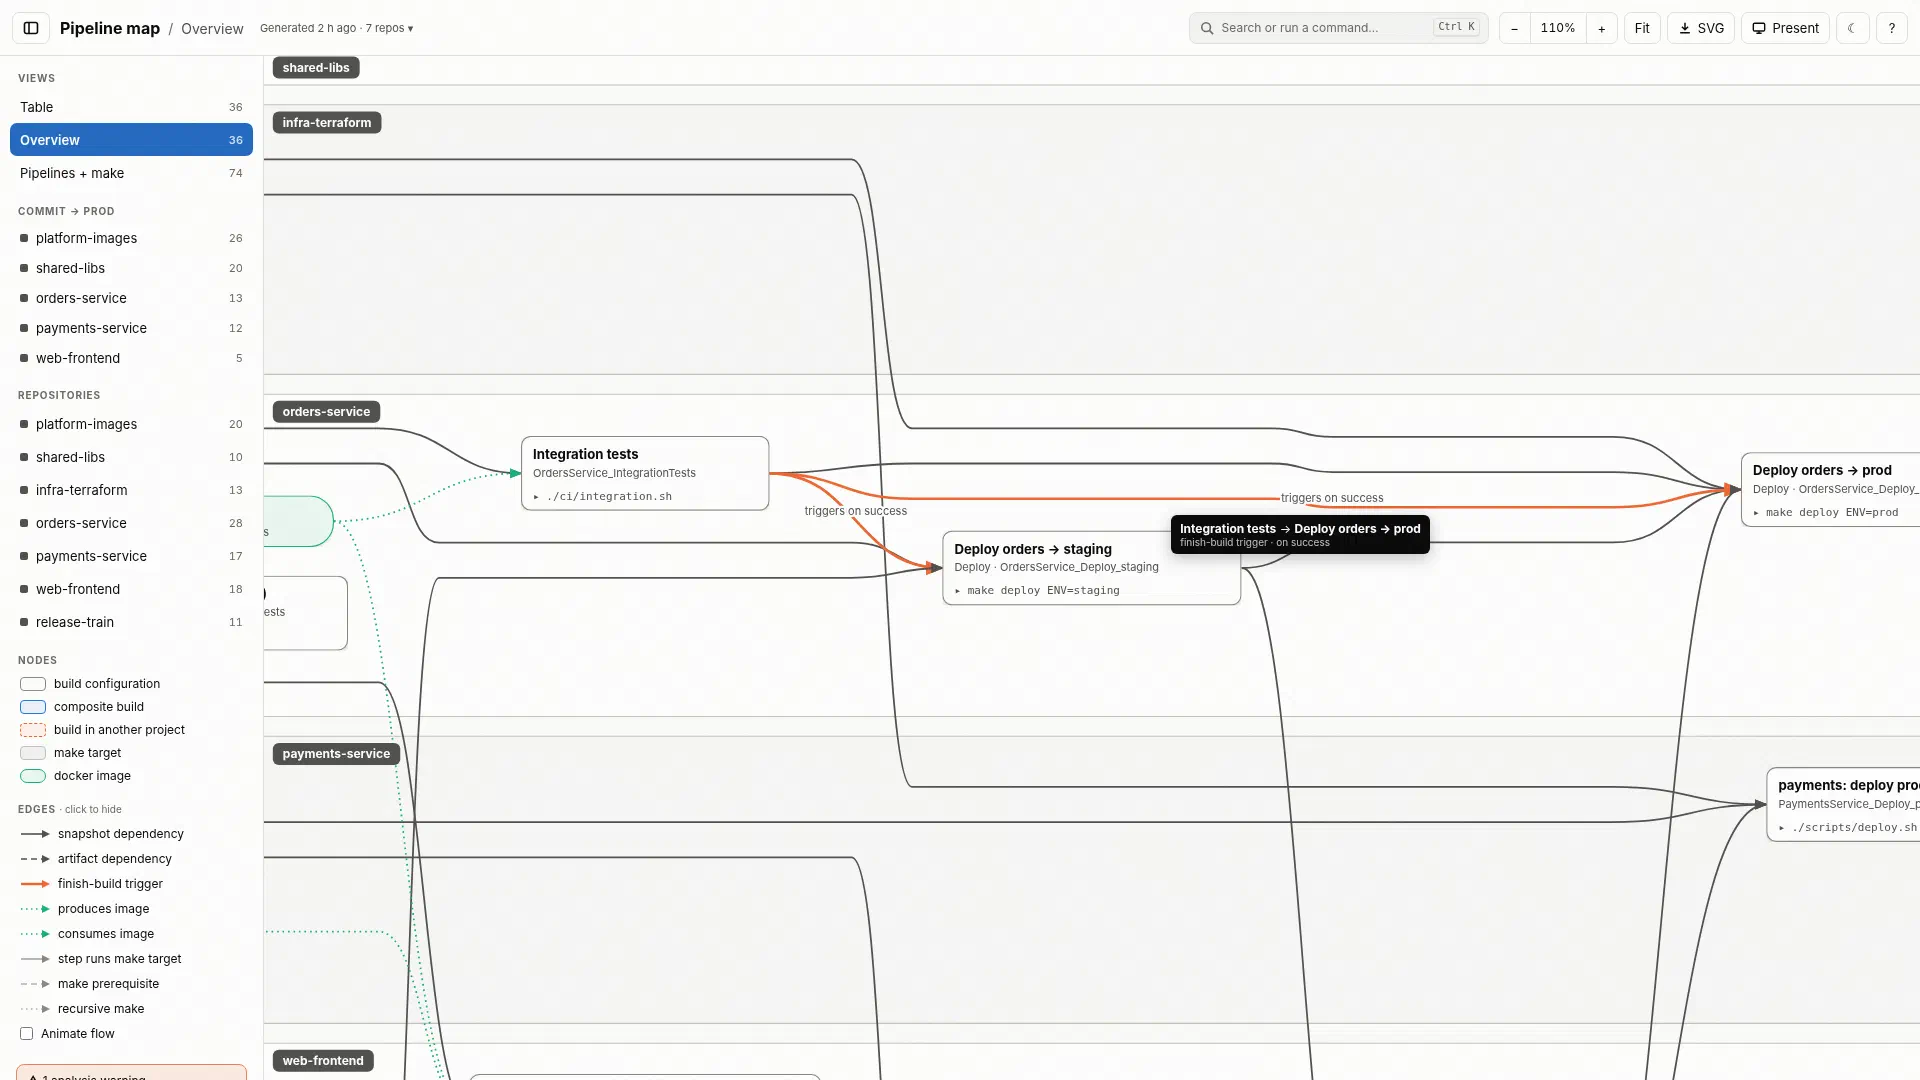Screen dimensions: 1920x1080
Task: Click the infra-terraform lane label
Action: [327, 123]
